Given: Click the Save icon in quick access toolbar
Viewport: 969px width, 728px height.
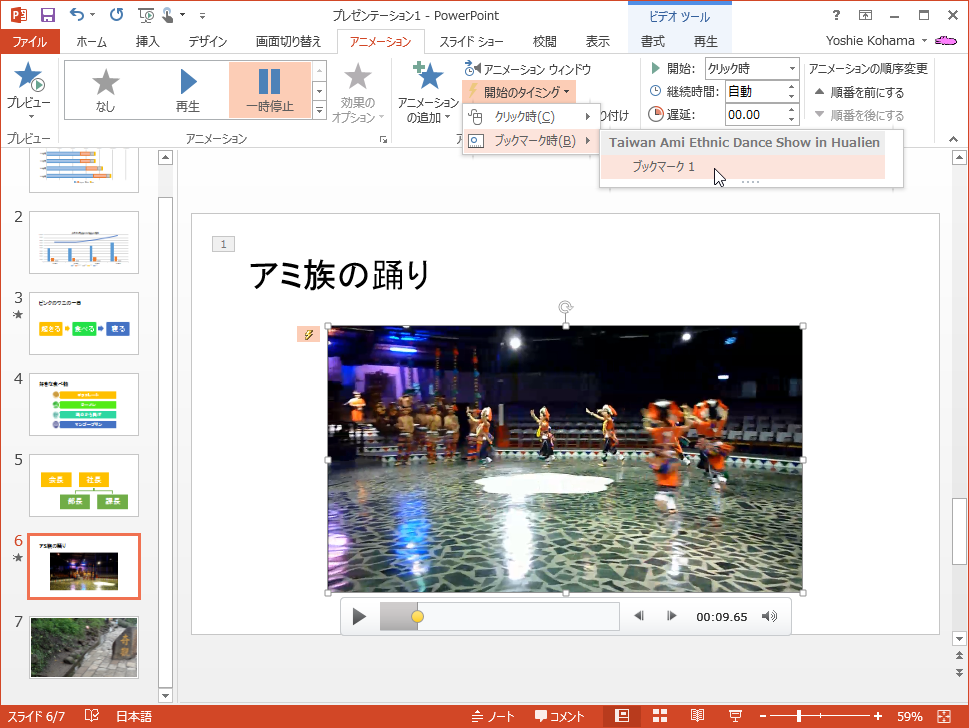Looking at the screenshot, I should point(47,15).
